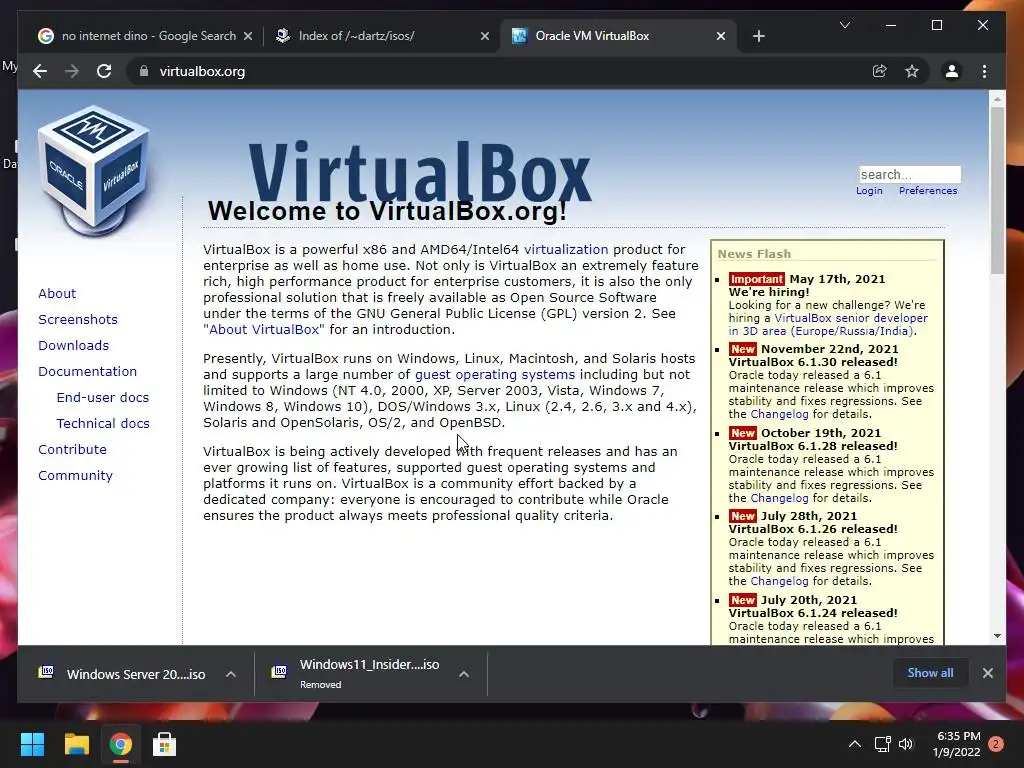
Task: Open the Community page
Action: point(75,475)
